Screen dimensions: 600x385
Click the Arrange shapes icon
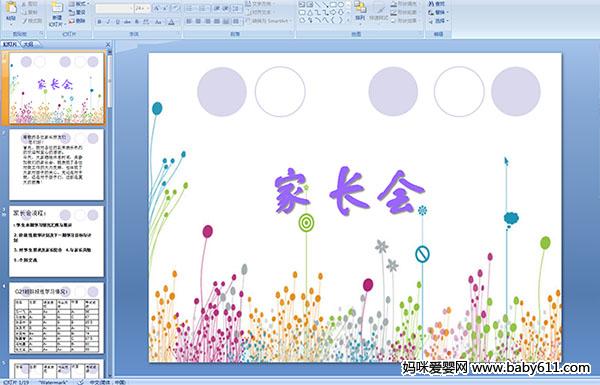click(x=360, y=11)
